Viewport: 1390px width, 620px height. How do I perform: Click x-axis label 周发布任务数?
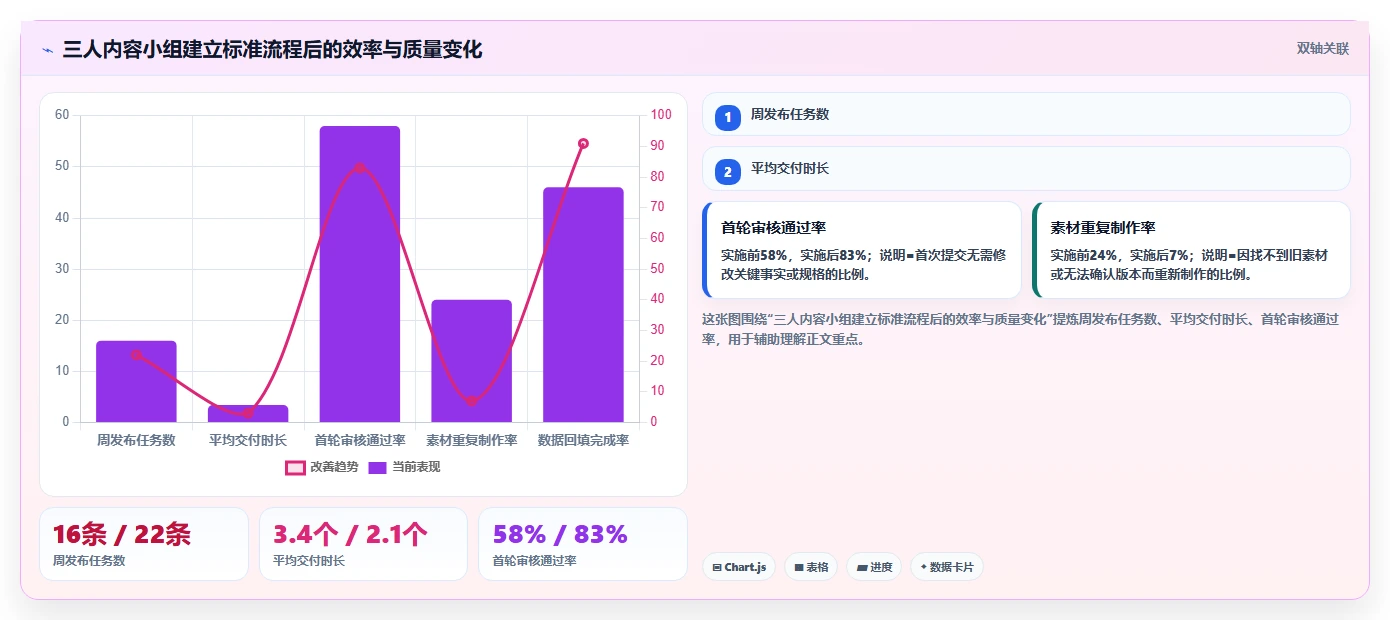point(136,440)
